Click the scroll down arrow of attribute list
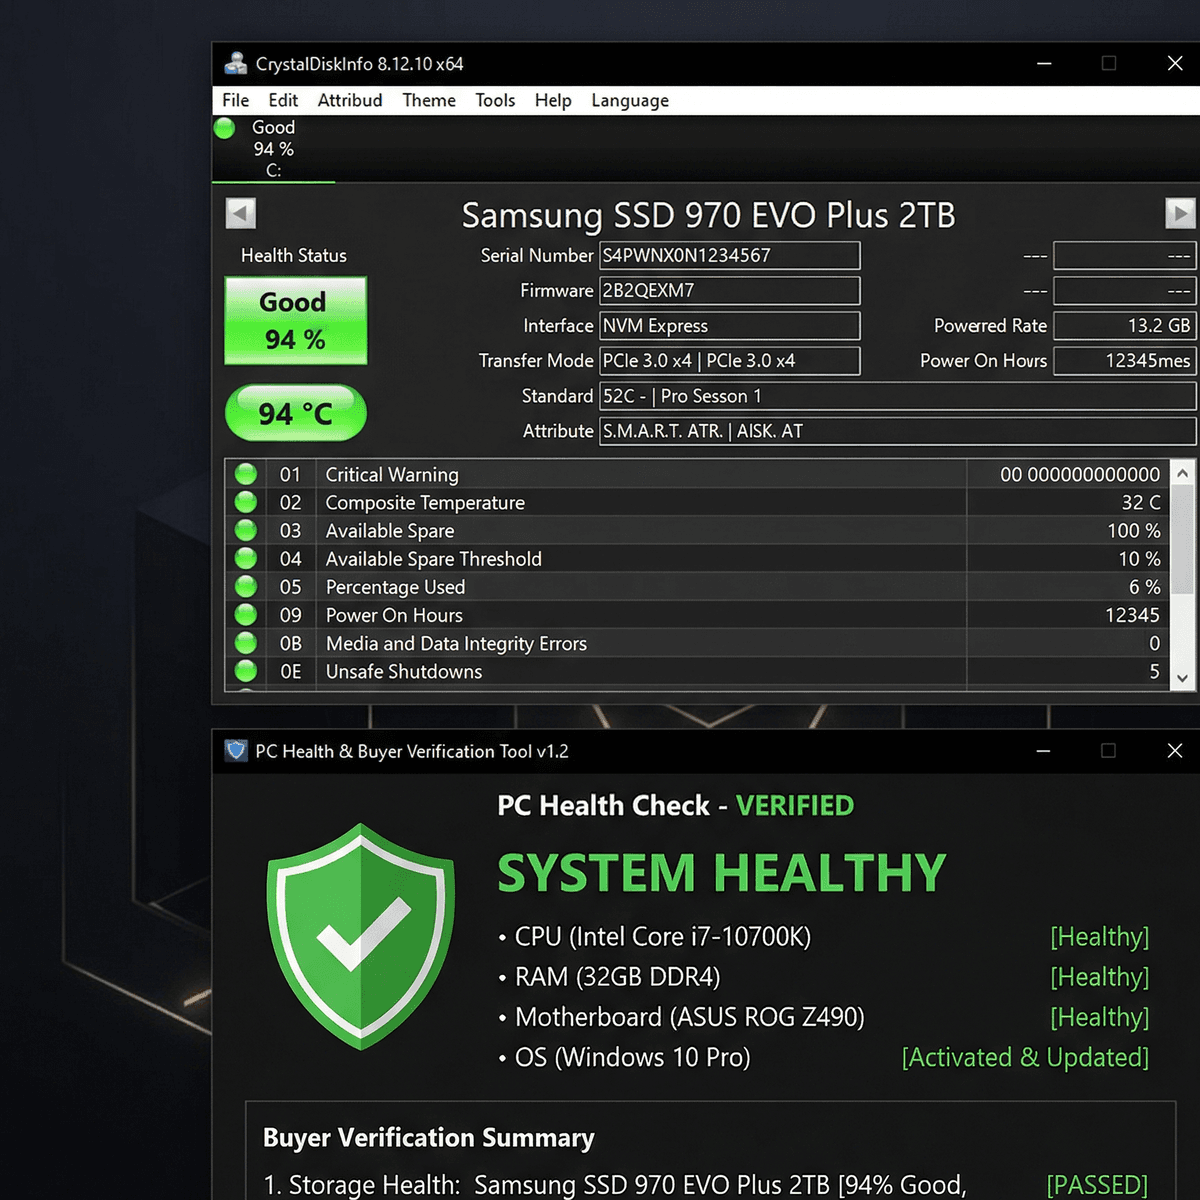Screen dimensions: 1200x1200 pyautogui.click(x=1183, y=678)
